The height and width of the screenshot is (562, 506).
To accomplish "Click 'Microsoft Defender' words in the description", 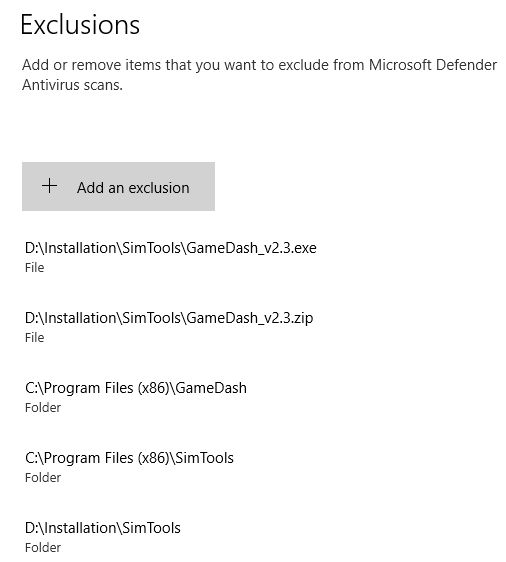I will pyautogui.click(x=433, y=65).
